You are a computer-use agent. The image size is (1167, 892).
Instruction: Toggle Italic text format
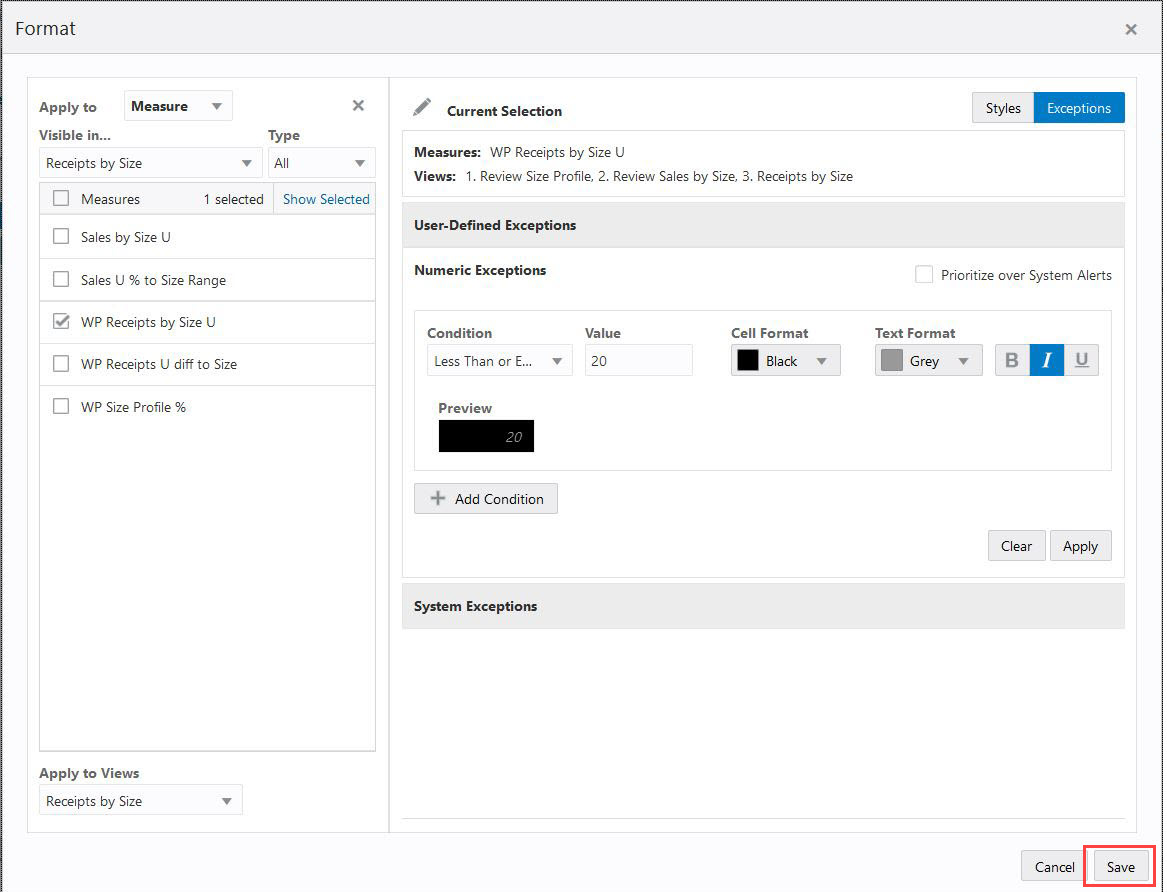1046,360
